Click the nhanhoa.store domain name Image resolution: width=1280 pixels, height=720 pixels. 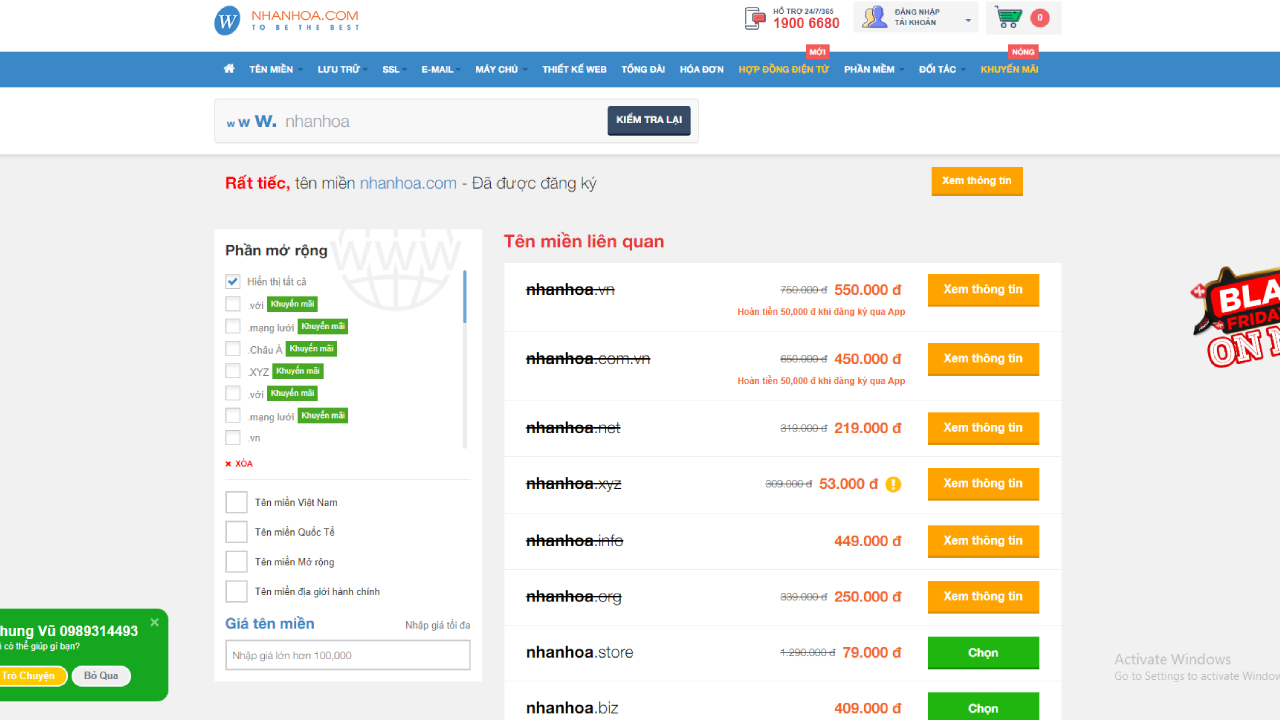click(580, 653)
